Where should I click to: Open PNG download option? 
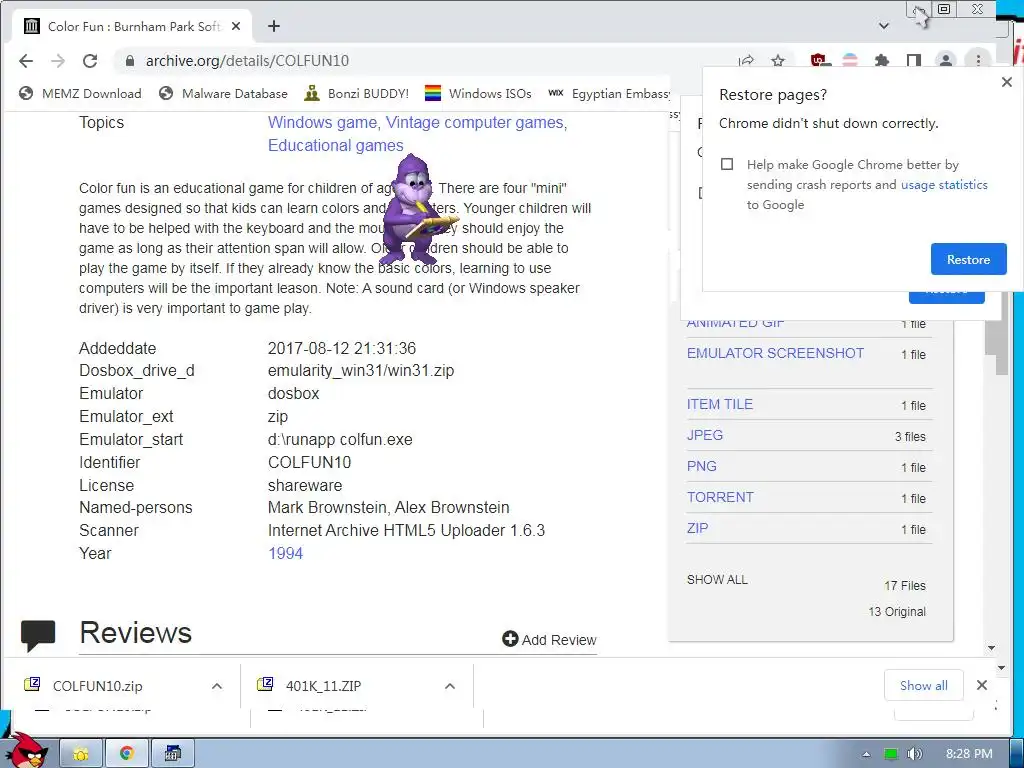701,466
